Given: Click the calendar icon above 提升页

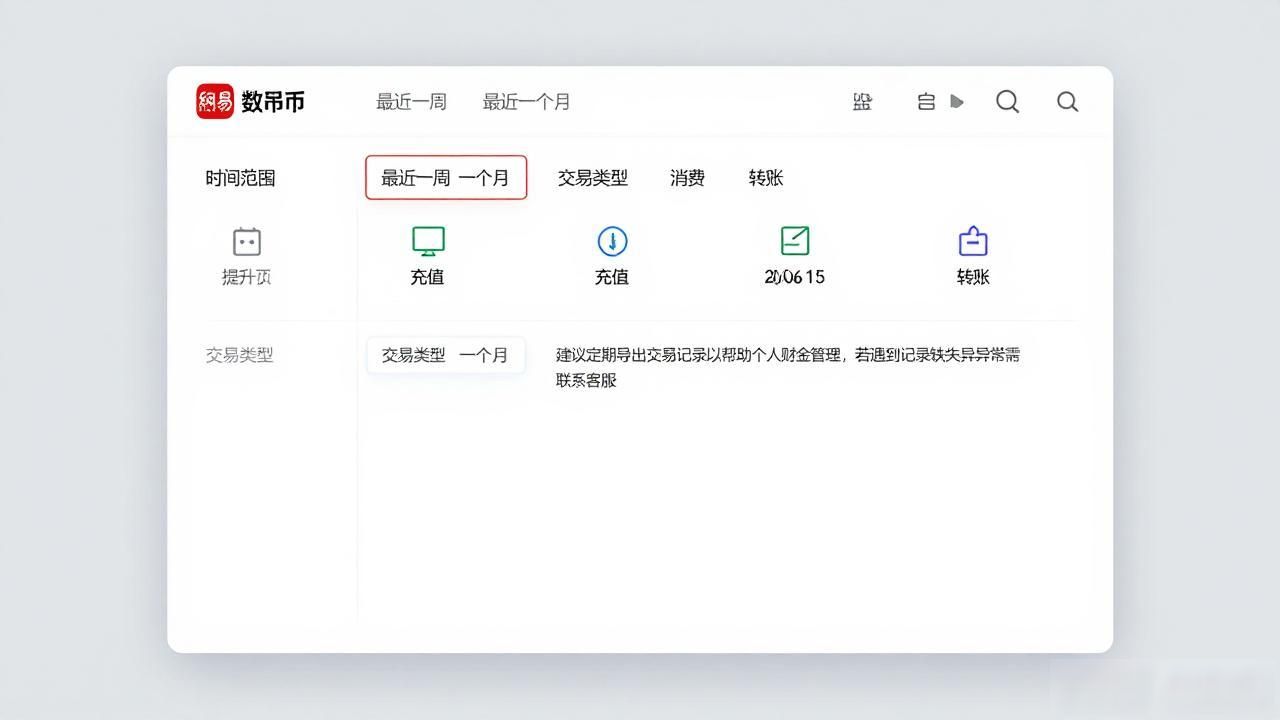Looking at the screenshot, I should pyautogui.click(x=247, y=242).
